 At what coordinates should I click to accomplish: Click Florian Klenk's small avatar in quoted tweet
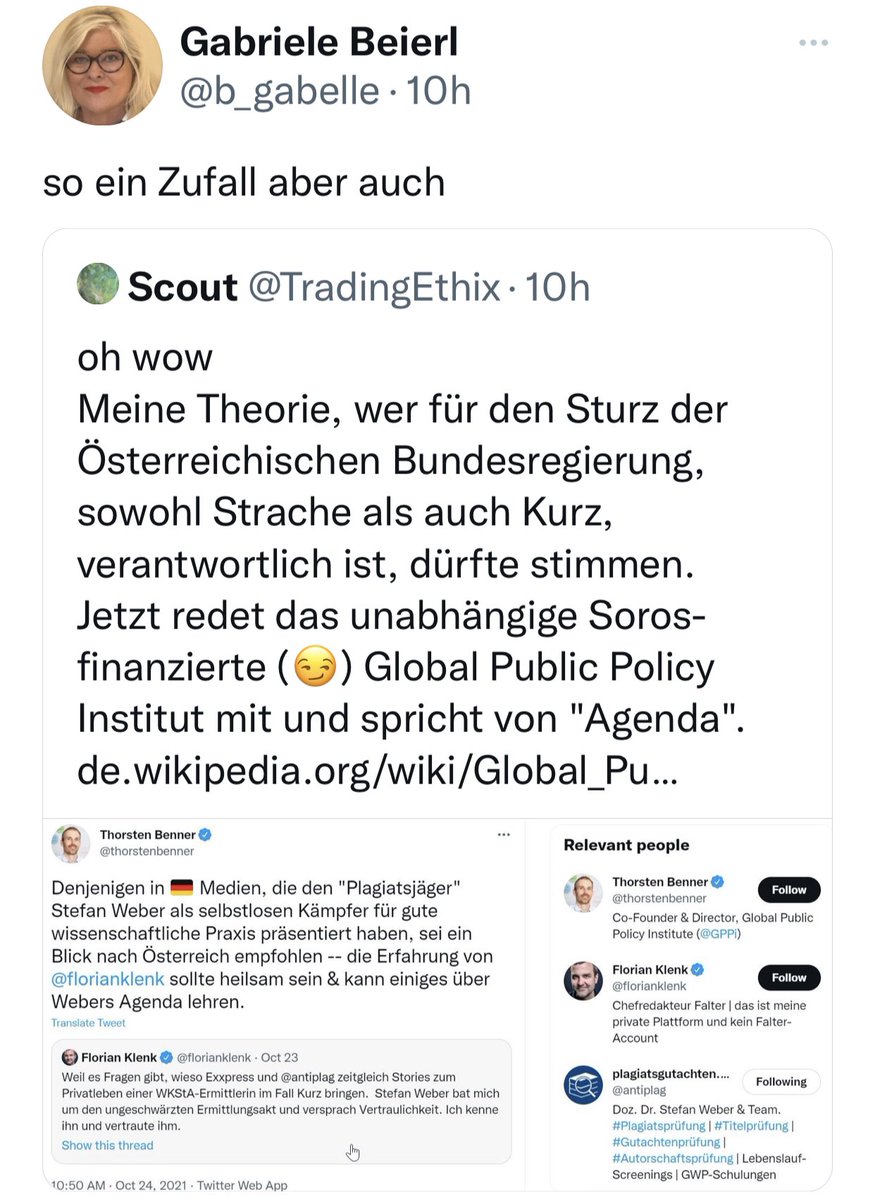(x=70, y=1057)
